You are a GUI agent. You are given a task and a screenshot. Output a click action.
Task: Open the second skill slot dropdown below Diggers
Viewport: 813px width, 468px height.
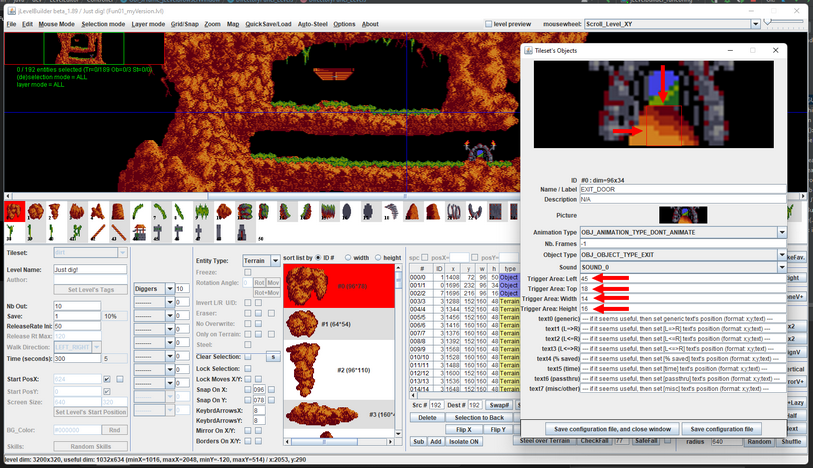click(170, 302)
